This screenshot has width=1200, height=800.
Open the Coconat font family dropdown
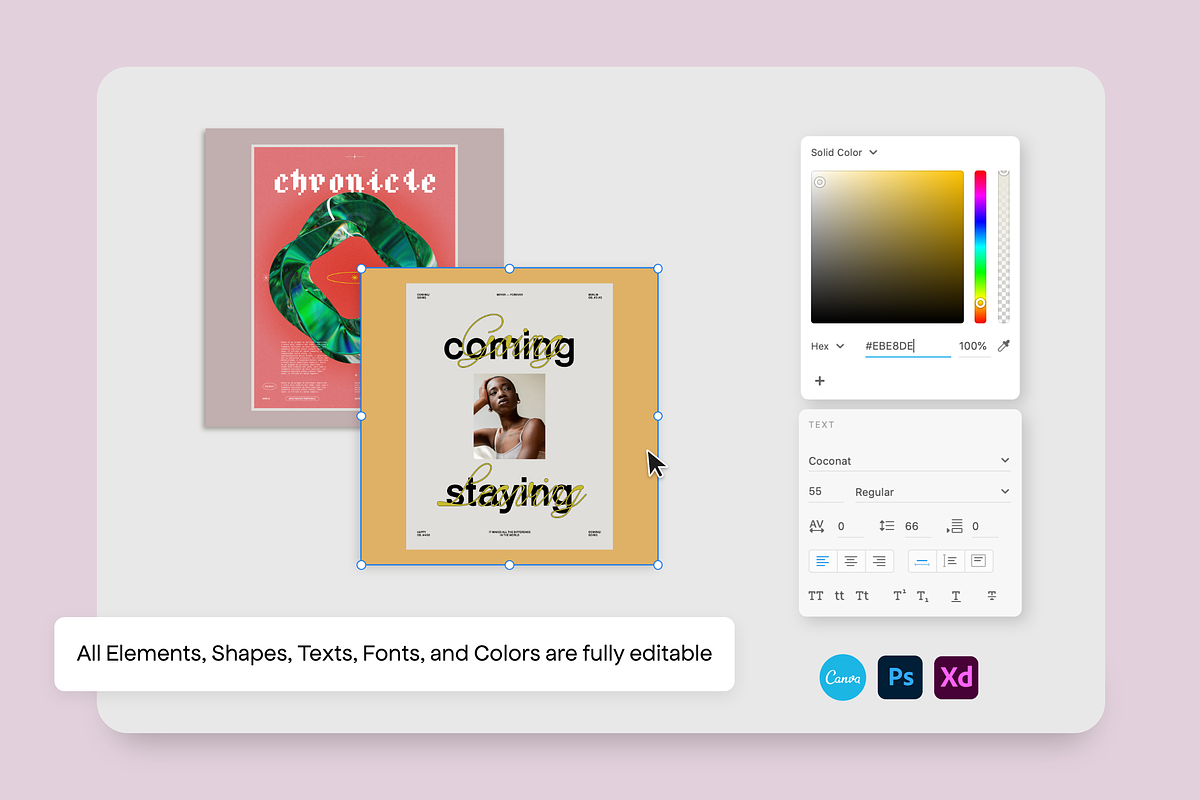pyautogui.click(x=910, y=461)
